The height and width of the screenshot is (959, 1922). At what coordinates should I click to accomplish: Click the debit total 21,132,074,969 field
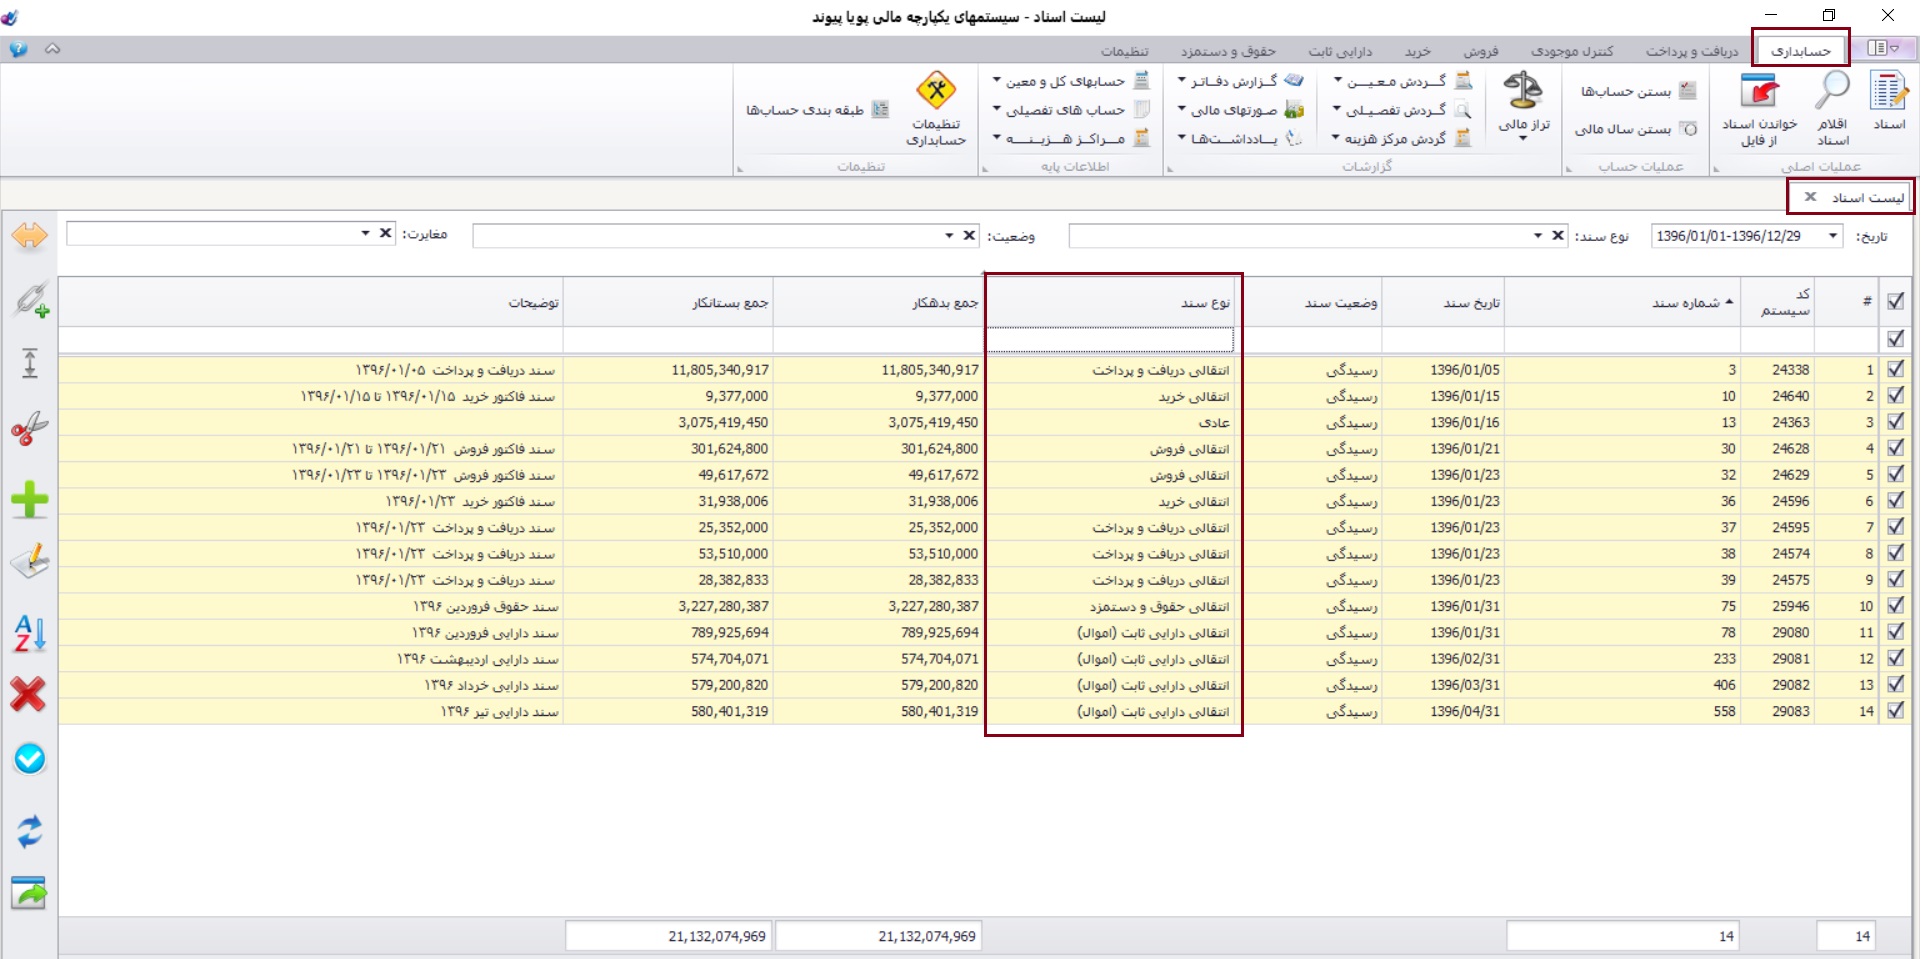pyautogui.click(x=879, y=936)
